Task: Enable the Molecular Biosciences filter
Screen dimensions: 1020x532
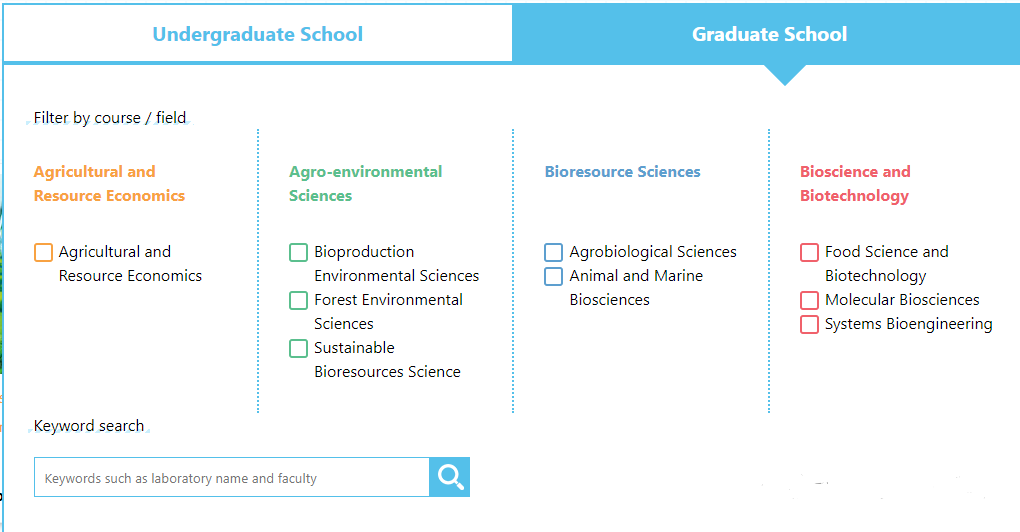Action: 809,300
